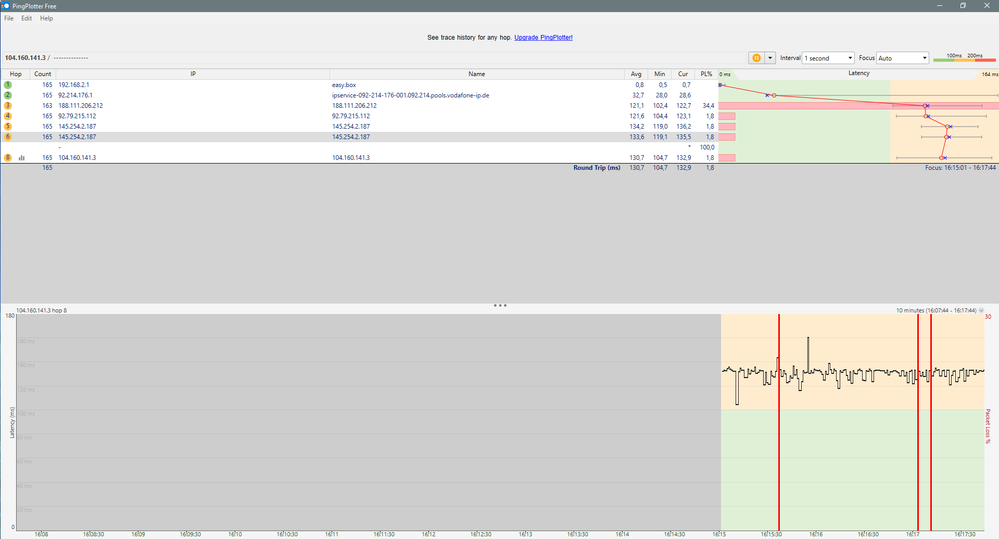Click the target address field 104.160.141.3
Screen dimensions: 999x539
25,58
